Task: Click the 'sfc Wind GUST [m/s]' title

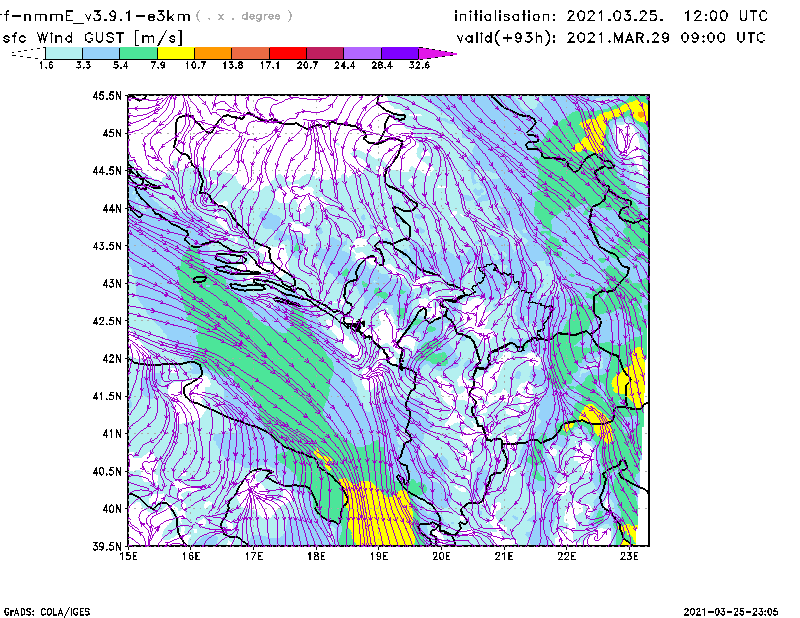Action: (93, 38)
